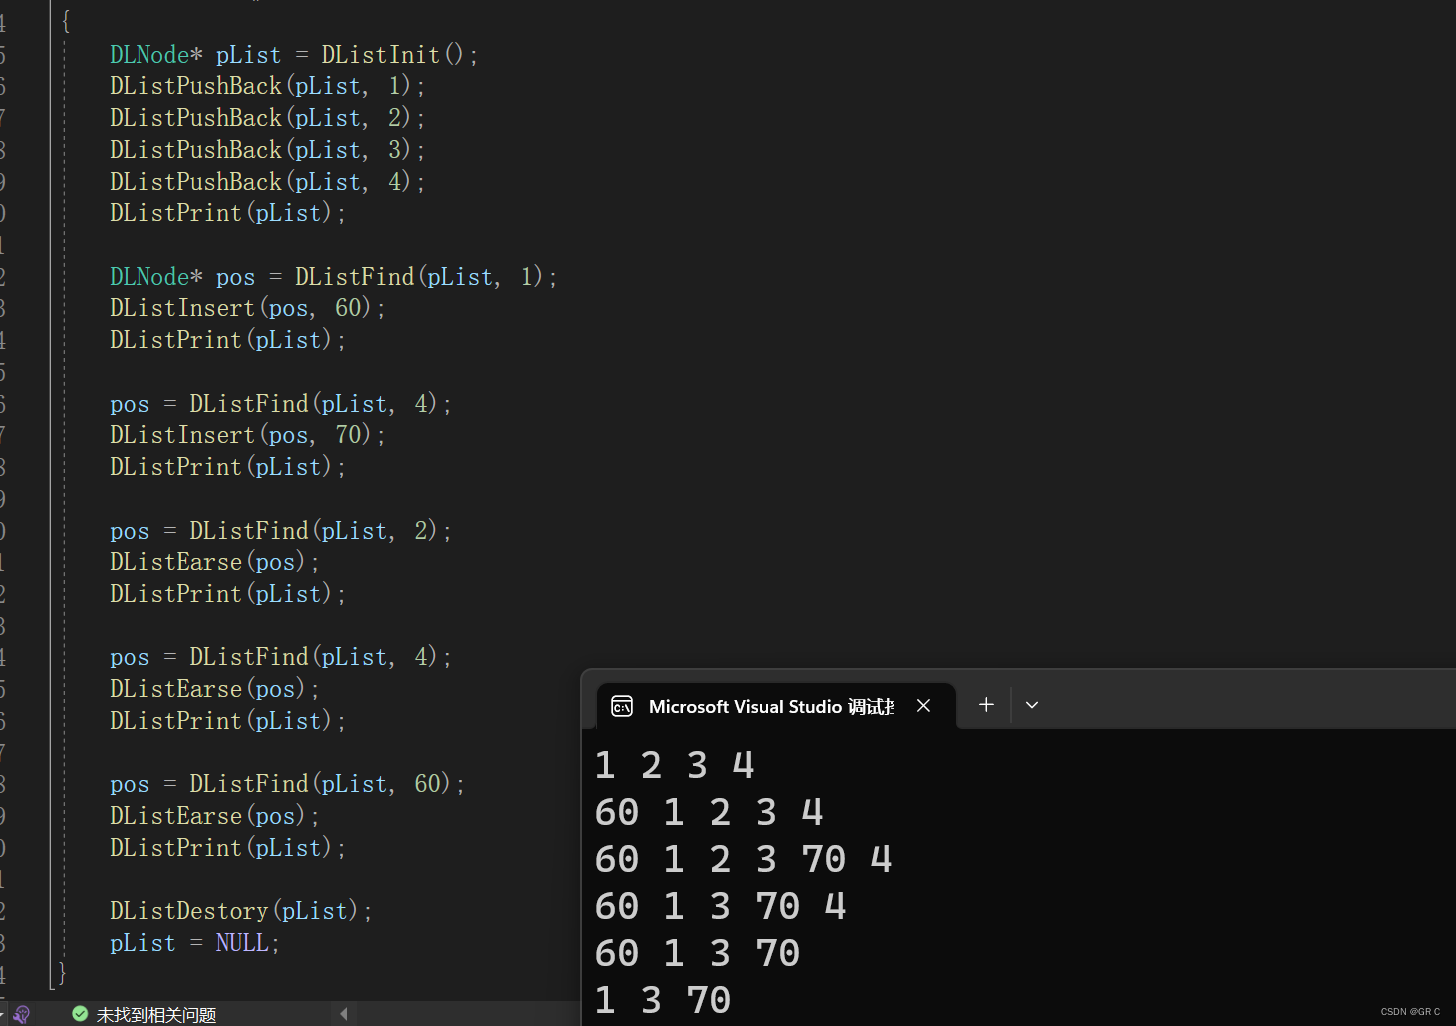Screen dimensions: 1456x1026
Task: Click the line 'DListInsert(pos, 60);'
Action: [x=248, y=309]
